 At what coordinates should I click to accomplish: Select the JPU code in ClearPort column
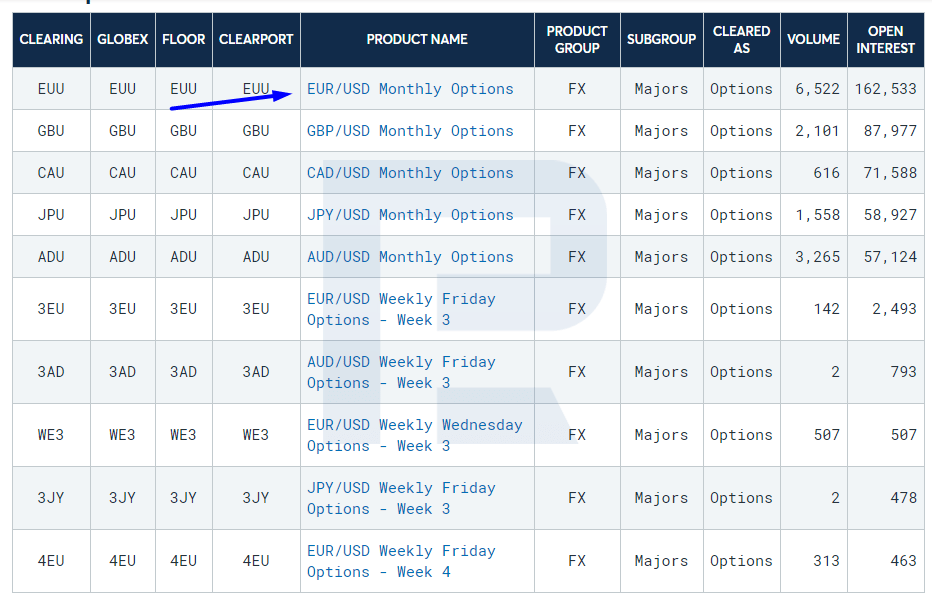256,215
